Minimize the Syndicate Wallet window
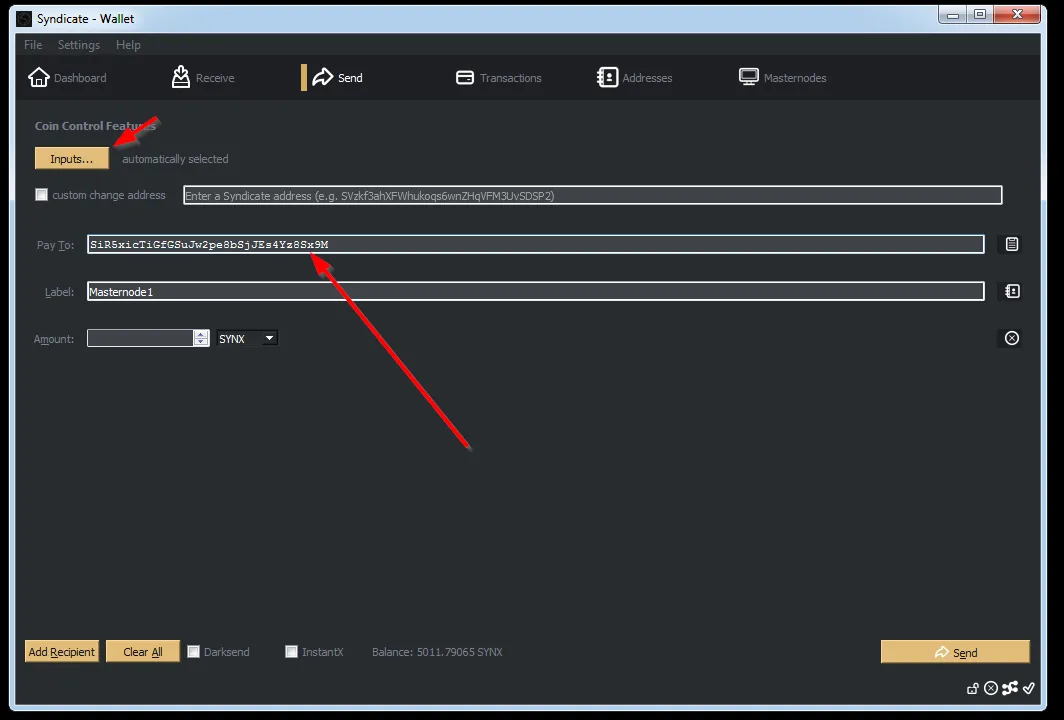Image resolution: width=1064 pixels, height=720 pixels. click(x=953, y=14)
